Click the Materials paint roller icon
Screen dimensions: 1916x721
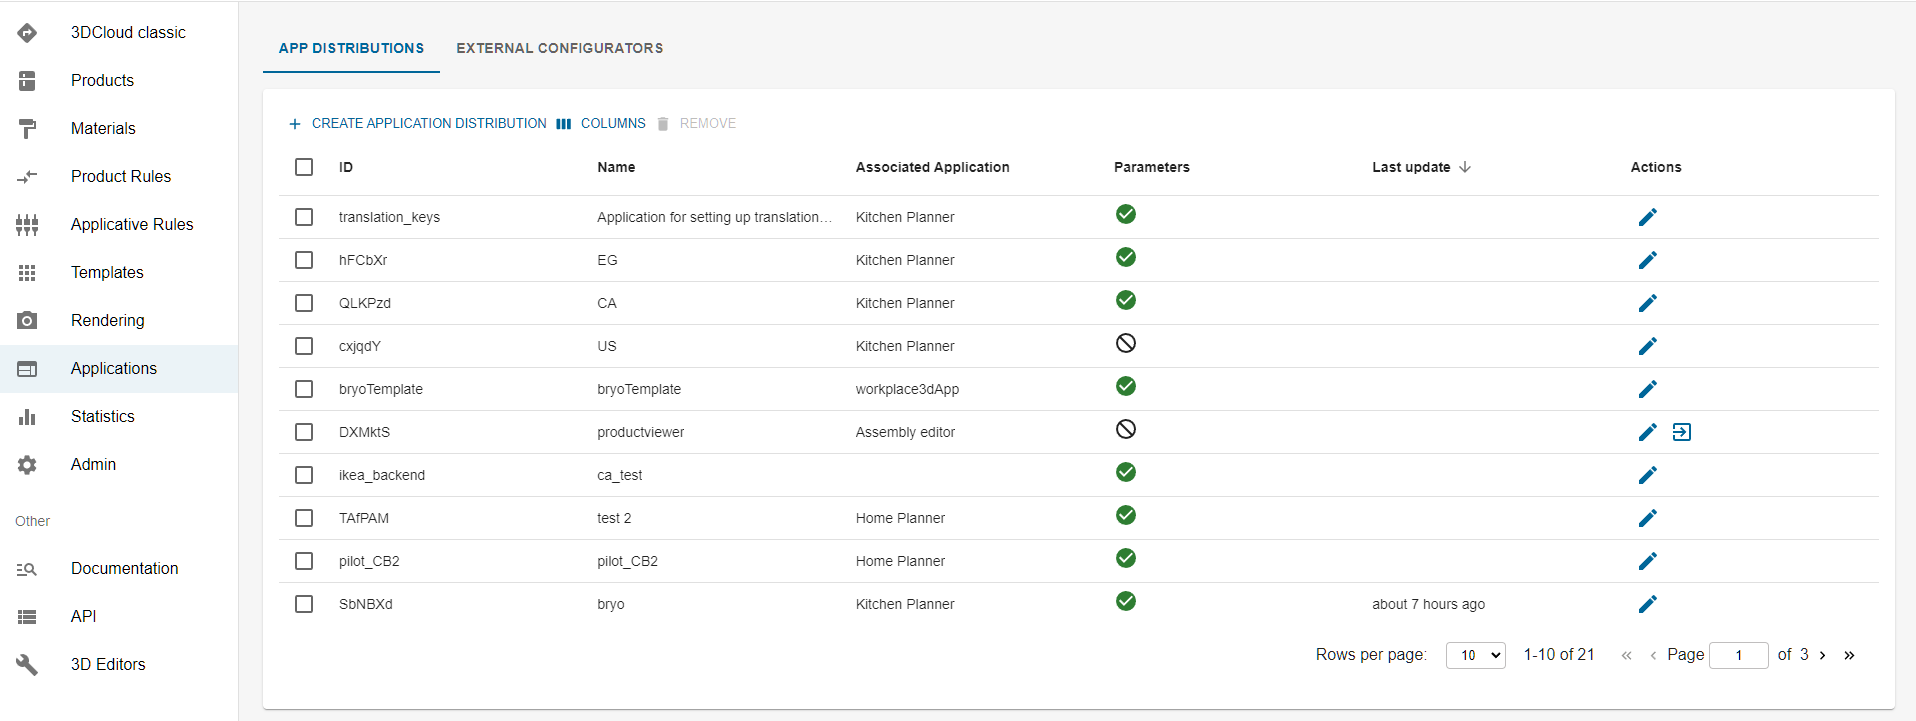point(27,129)
